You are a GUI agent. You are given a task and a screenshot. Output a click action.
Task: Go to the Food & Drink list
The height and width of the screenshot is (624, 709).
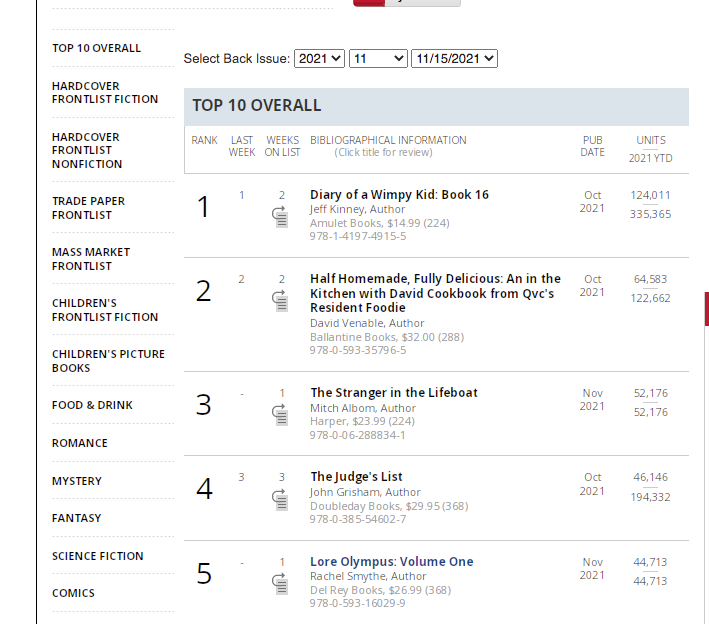[92, 405]
